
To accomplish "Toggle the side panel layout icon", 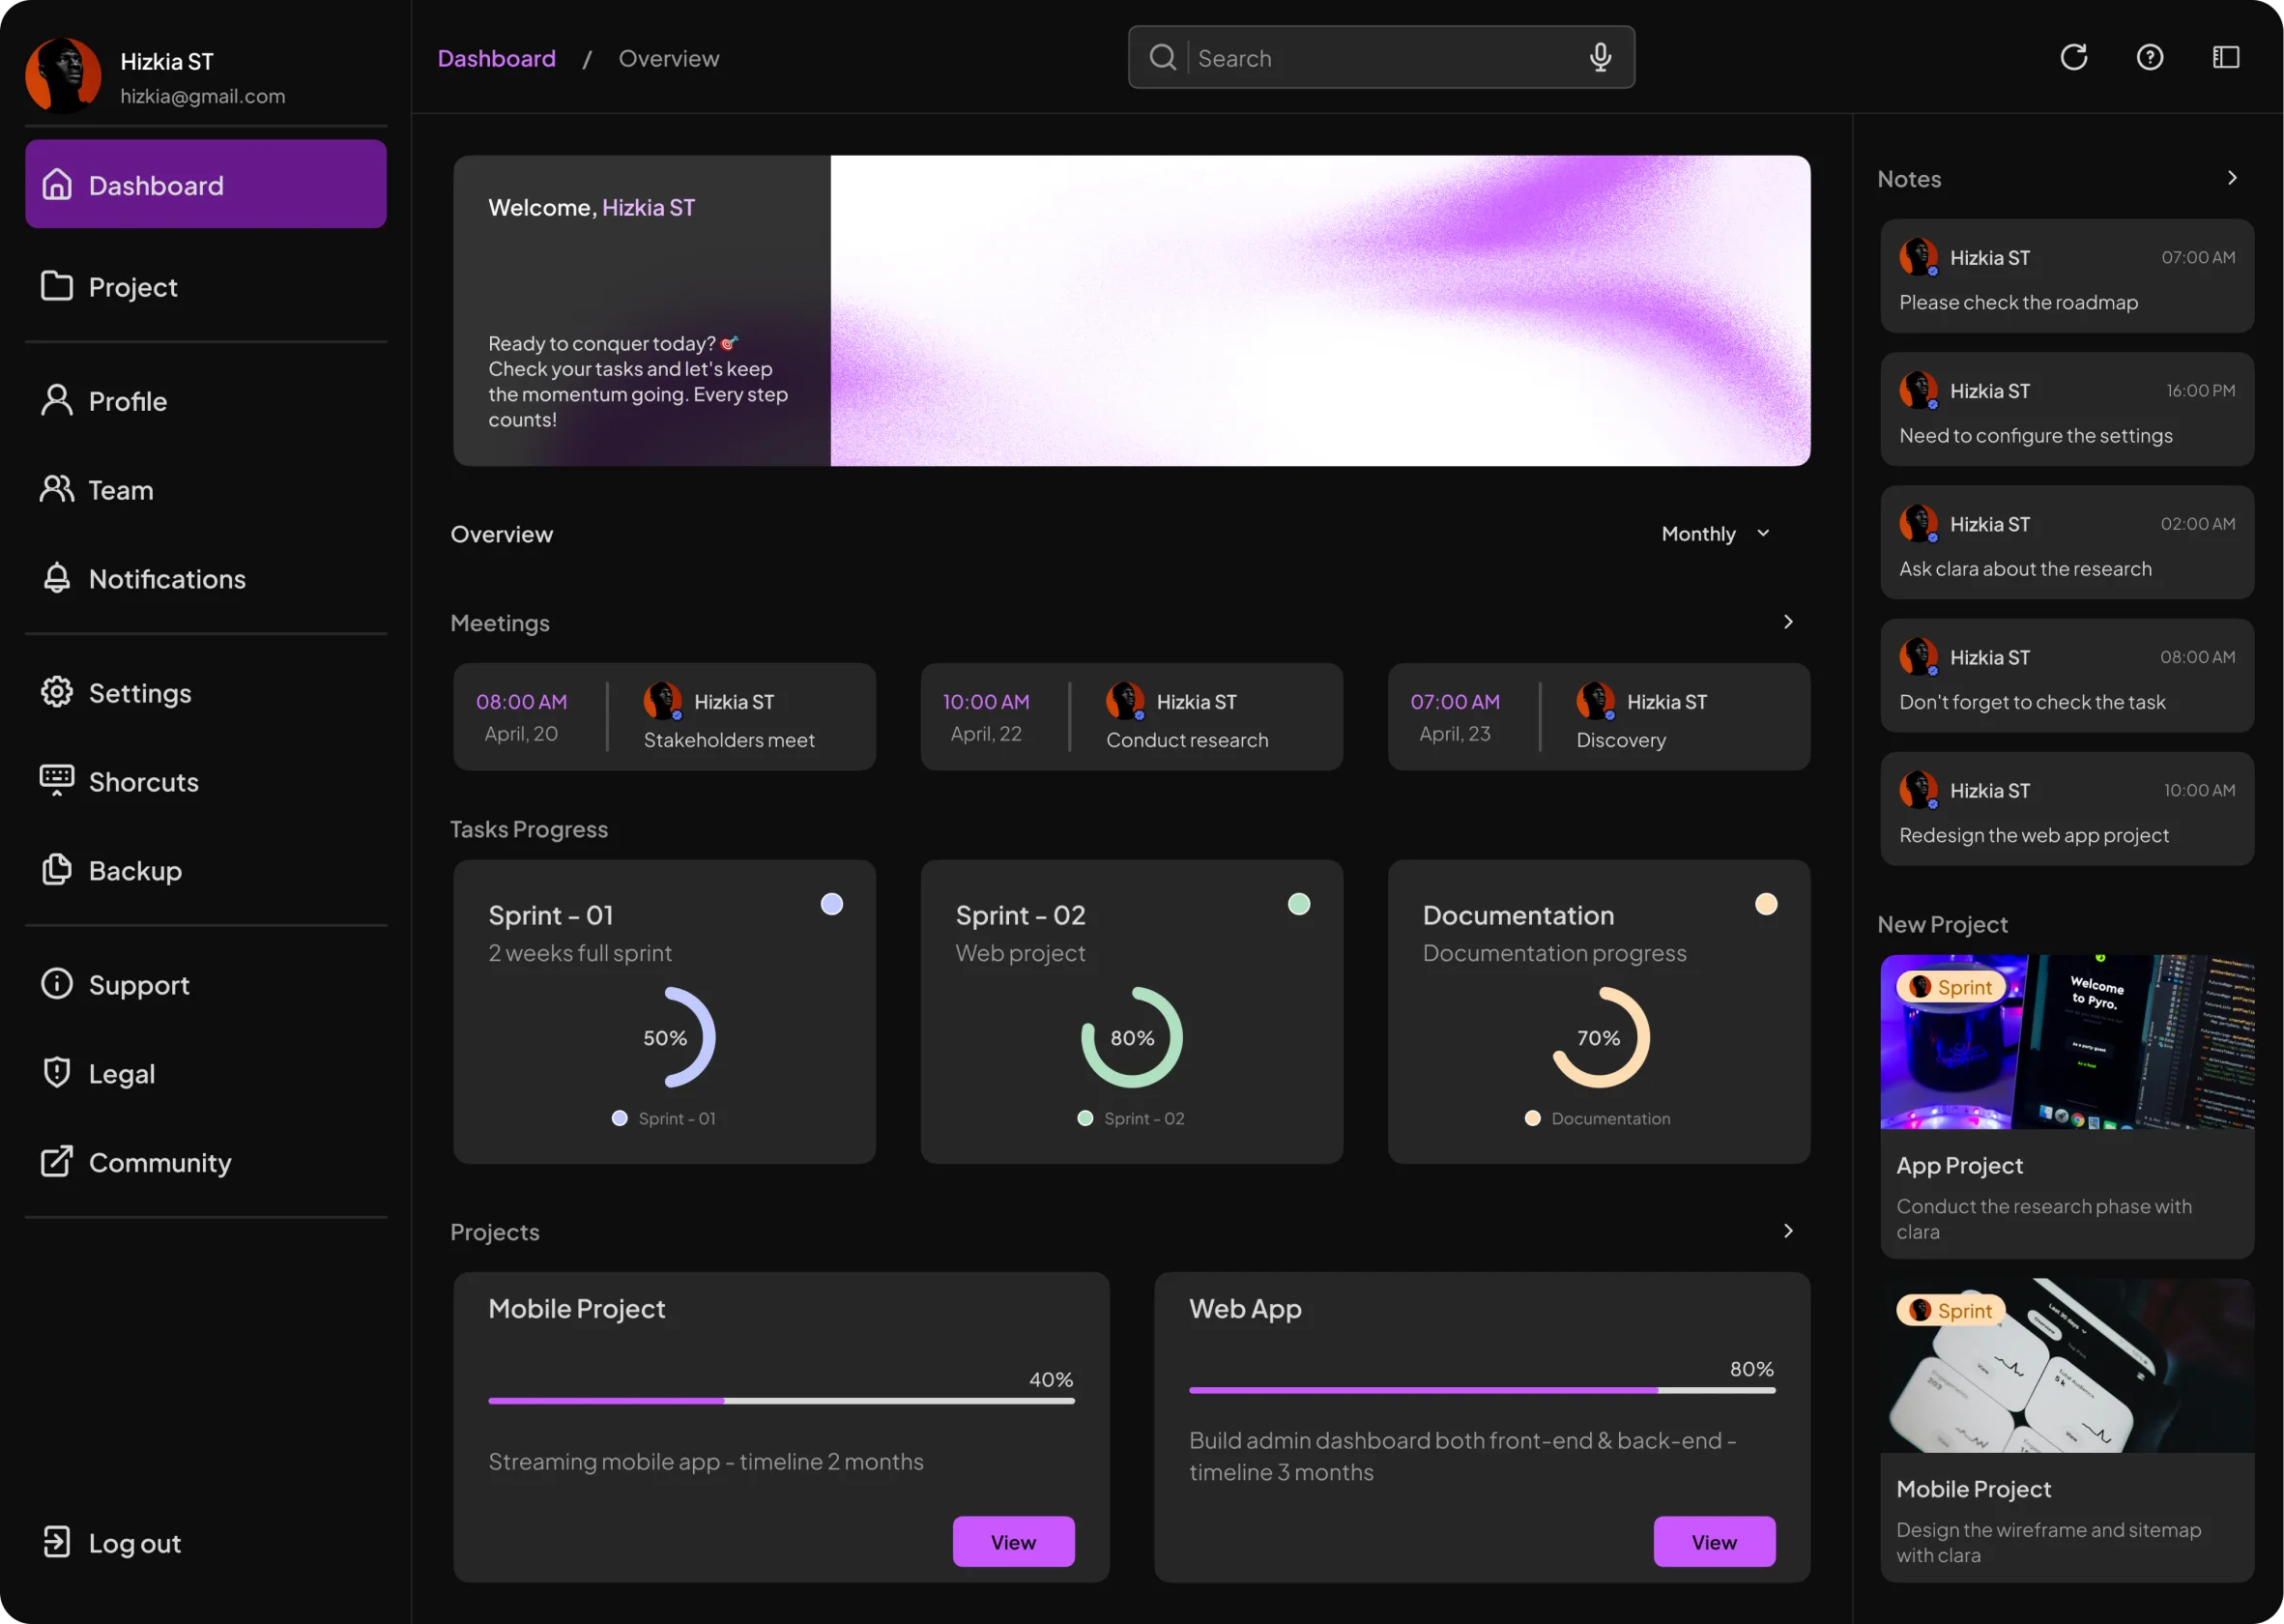I will 2225,57.
